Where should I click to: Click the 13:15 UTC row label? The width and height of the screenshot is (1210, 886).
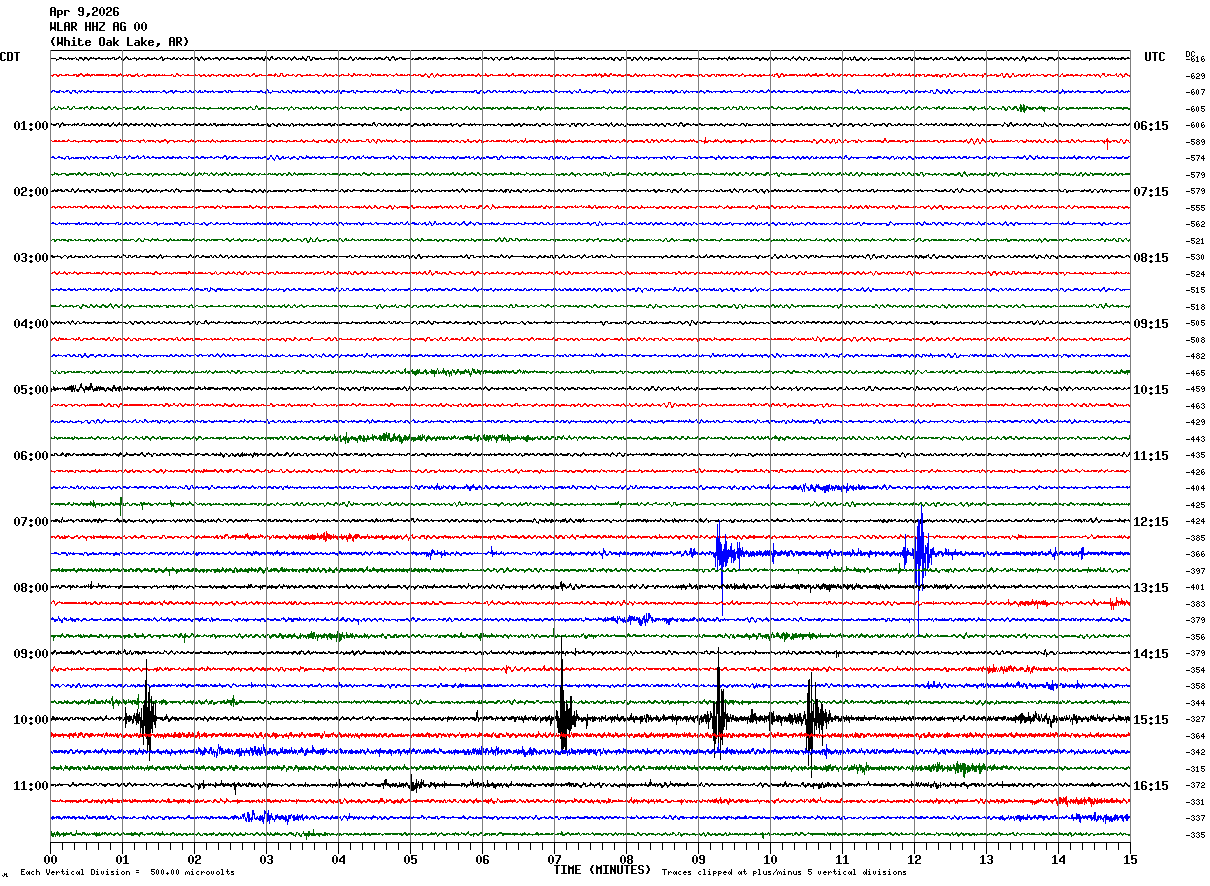click(1151, 588)
